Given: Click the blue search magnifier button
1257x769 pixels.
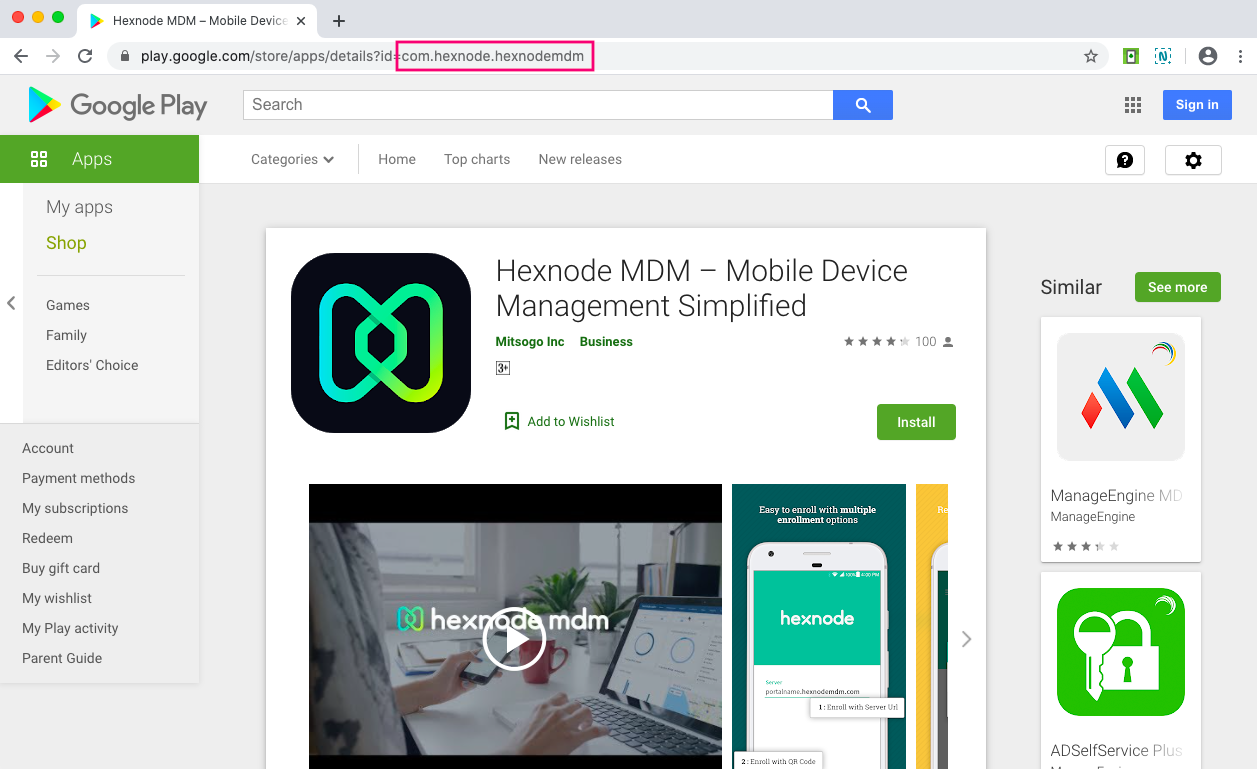Looking at the screenshot, I should coord(863,105).
